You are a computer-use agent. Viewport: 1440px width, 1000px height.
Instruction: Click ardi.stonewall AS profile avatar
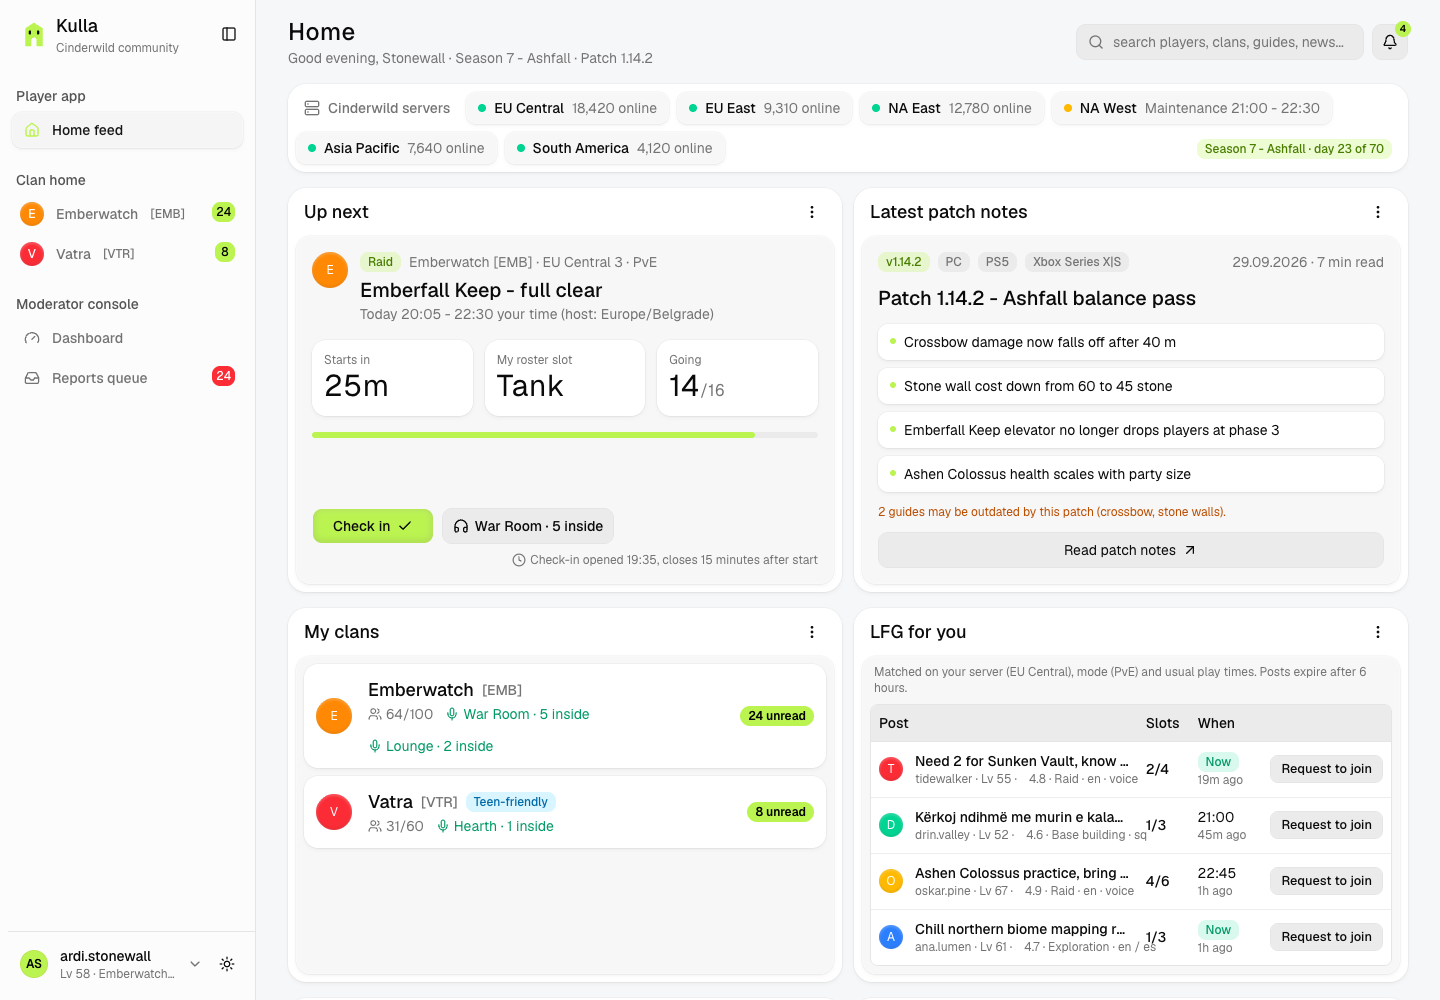pyautogui.click(x=34, y=964)
